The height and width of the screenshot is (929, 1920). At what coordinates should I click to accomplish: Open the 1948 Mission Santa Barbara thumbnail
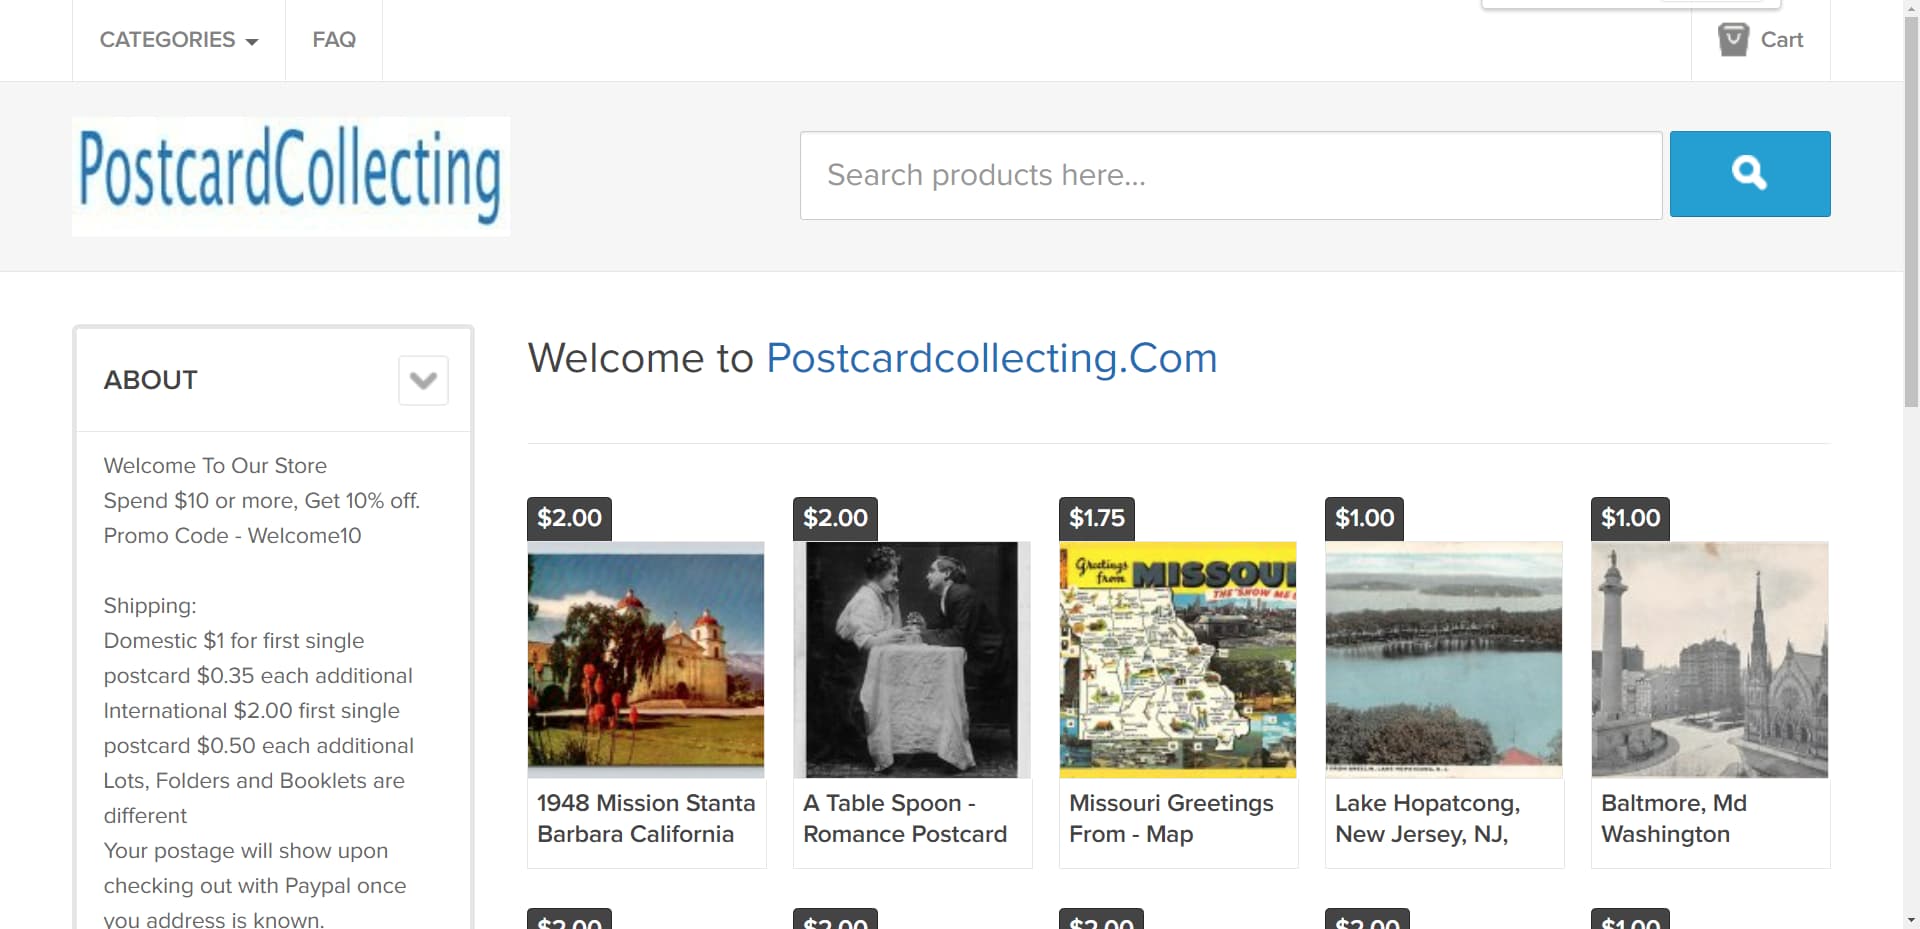point(646,660)
